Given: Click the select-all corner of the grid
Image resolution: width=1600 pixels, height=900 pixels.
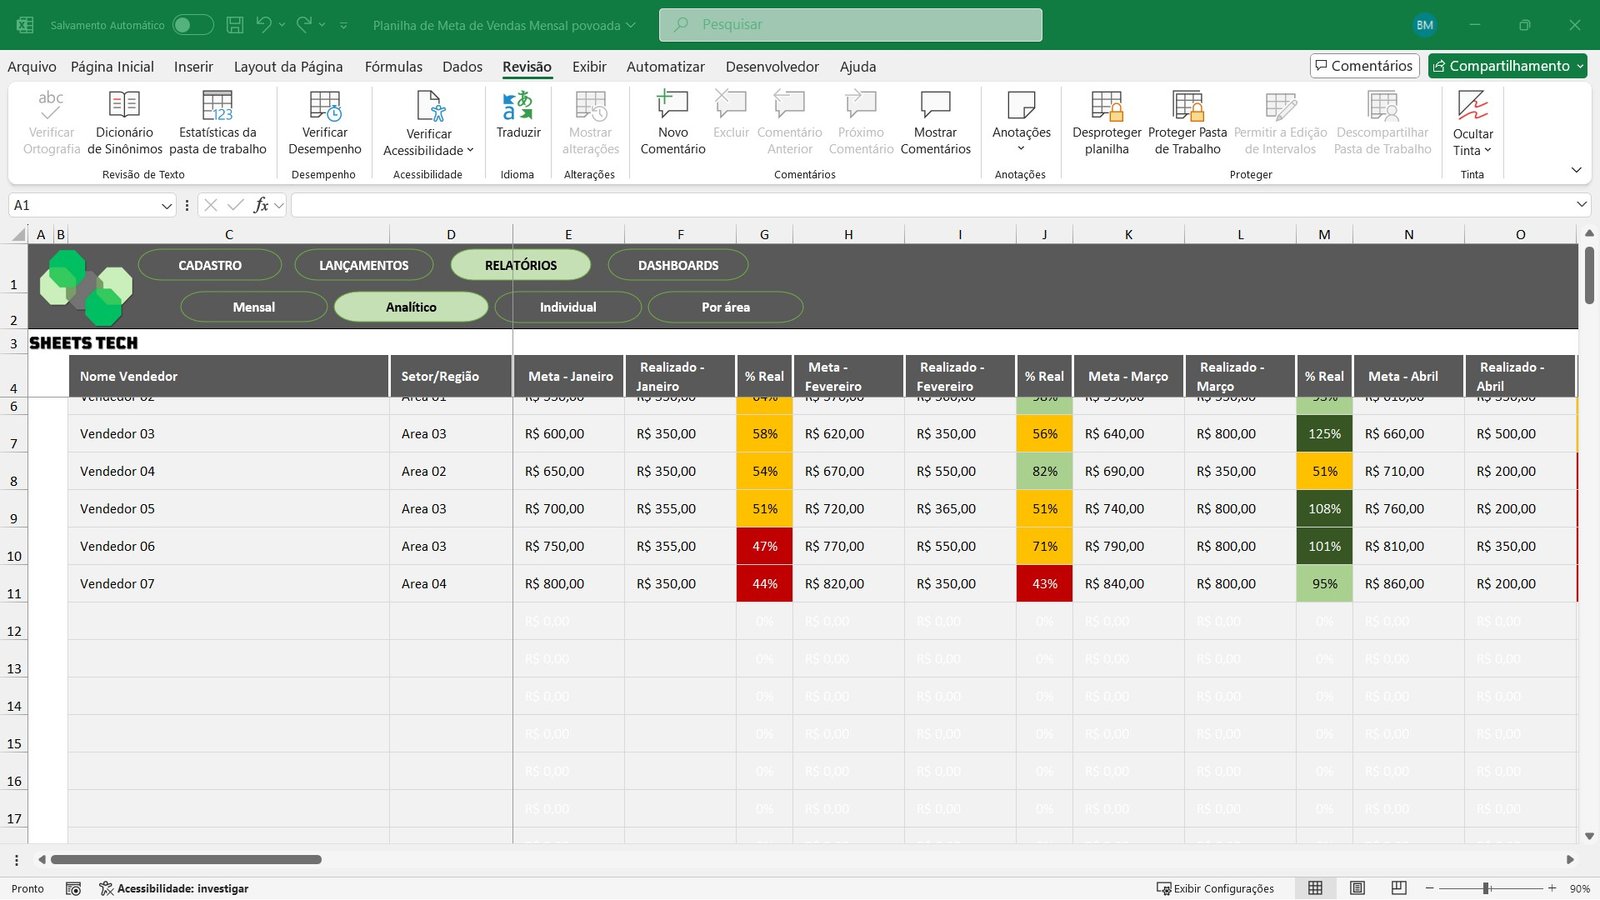Looking at the screenshot, I should pos(18,235).
